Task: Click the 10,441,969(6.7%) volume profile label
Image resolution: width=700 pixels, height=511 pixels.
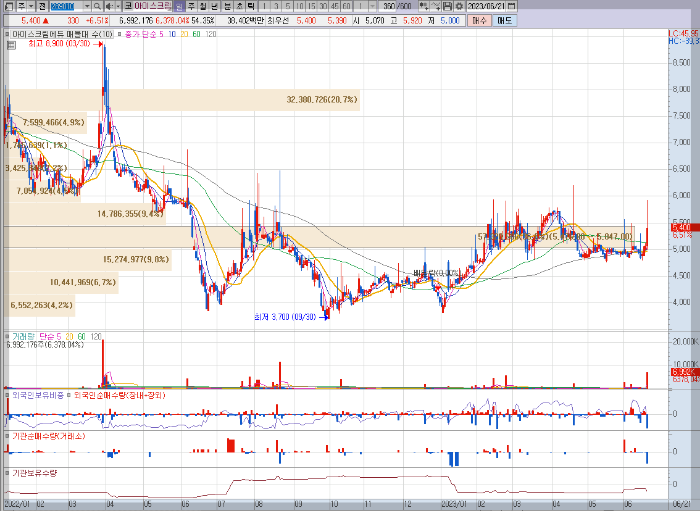Action: point(83,282)
